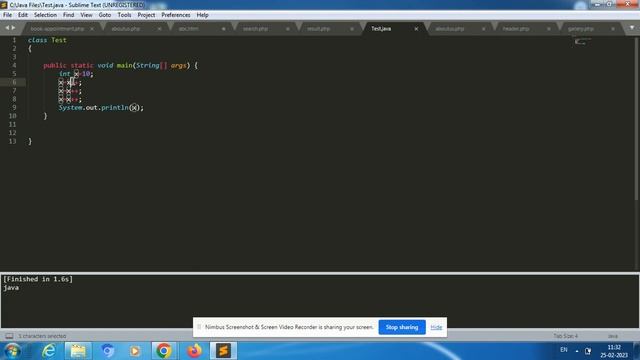Open the Edit menu
640x360 pixels.
coord(23,15)
